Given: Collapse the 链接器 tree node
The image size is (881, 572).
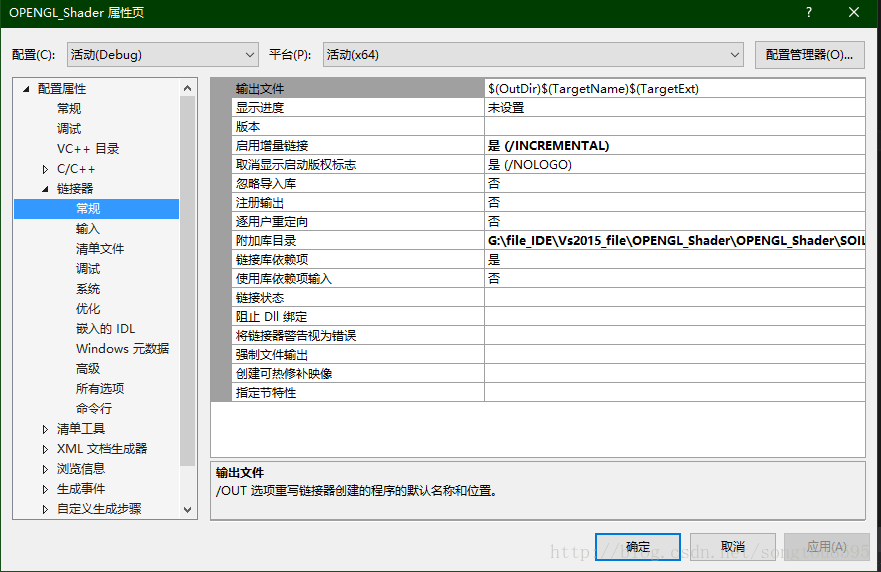Looking at the screenshot, I should [x=46, y=189].
